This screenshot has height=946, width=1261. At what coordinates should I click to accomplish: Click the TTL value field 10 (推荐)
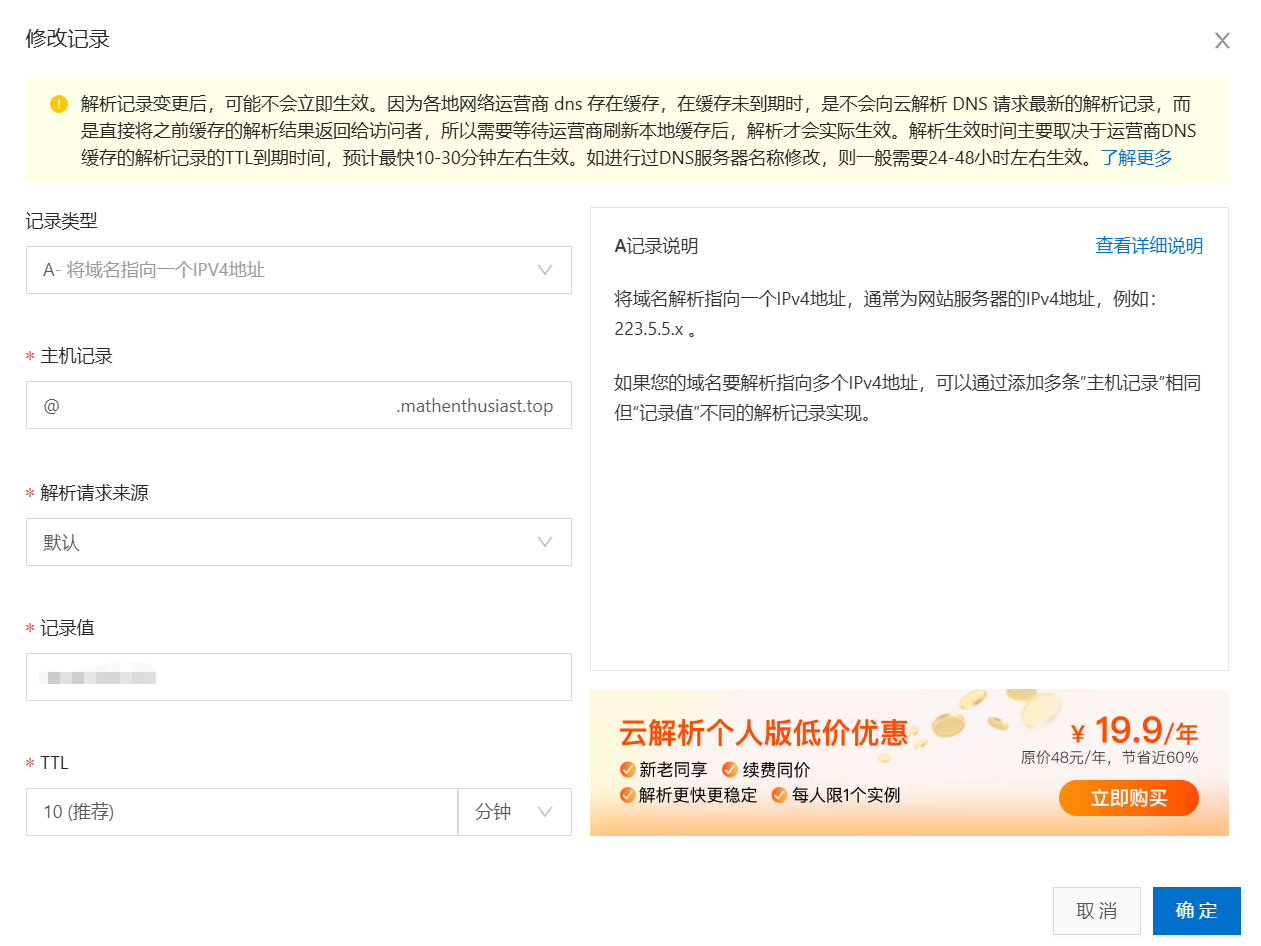click(242, 812)
